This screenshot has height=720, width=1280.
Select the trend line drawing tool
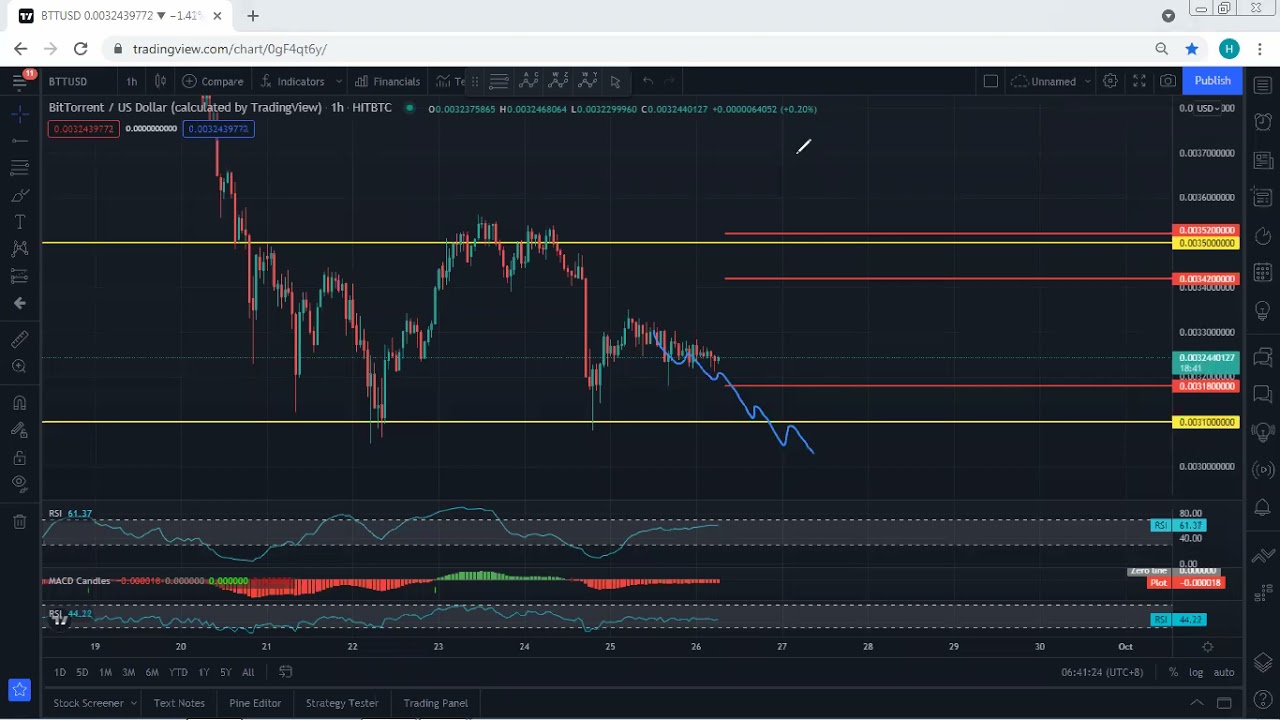[x=19, y=141]
